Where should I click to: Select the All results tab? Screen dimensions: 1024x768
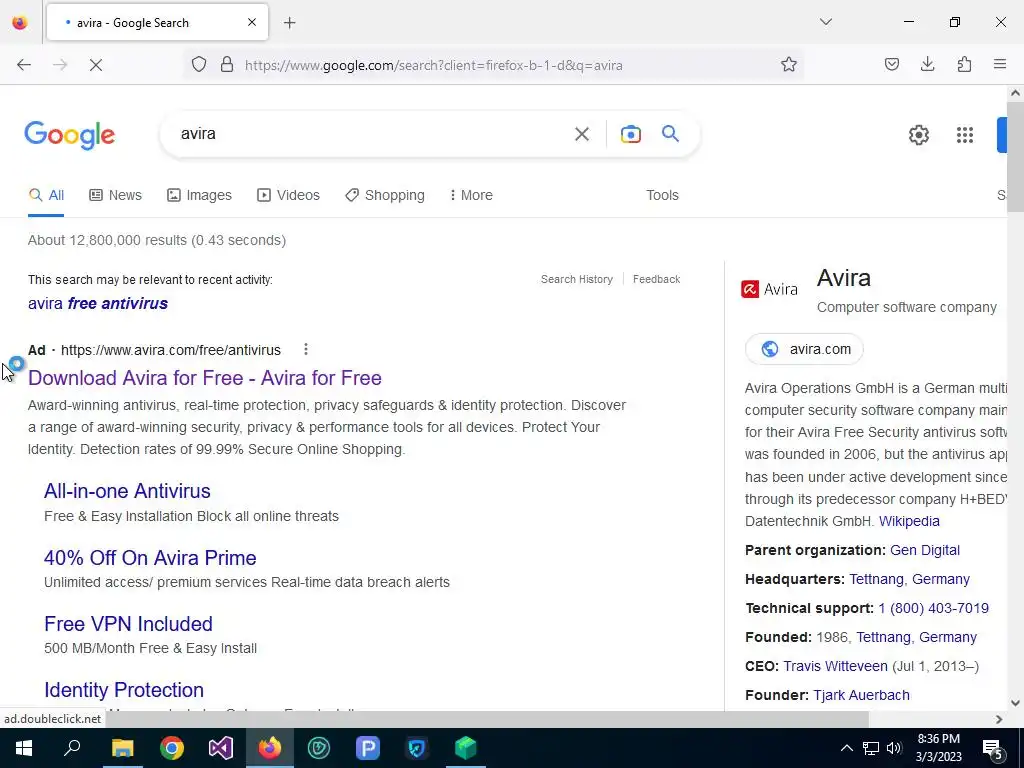(x=46, y=195)
